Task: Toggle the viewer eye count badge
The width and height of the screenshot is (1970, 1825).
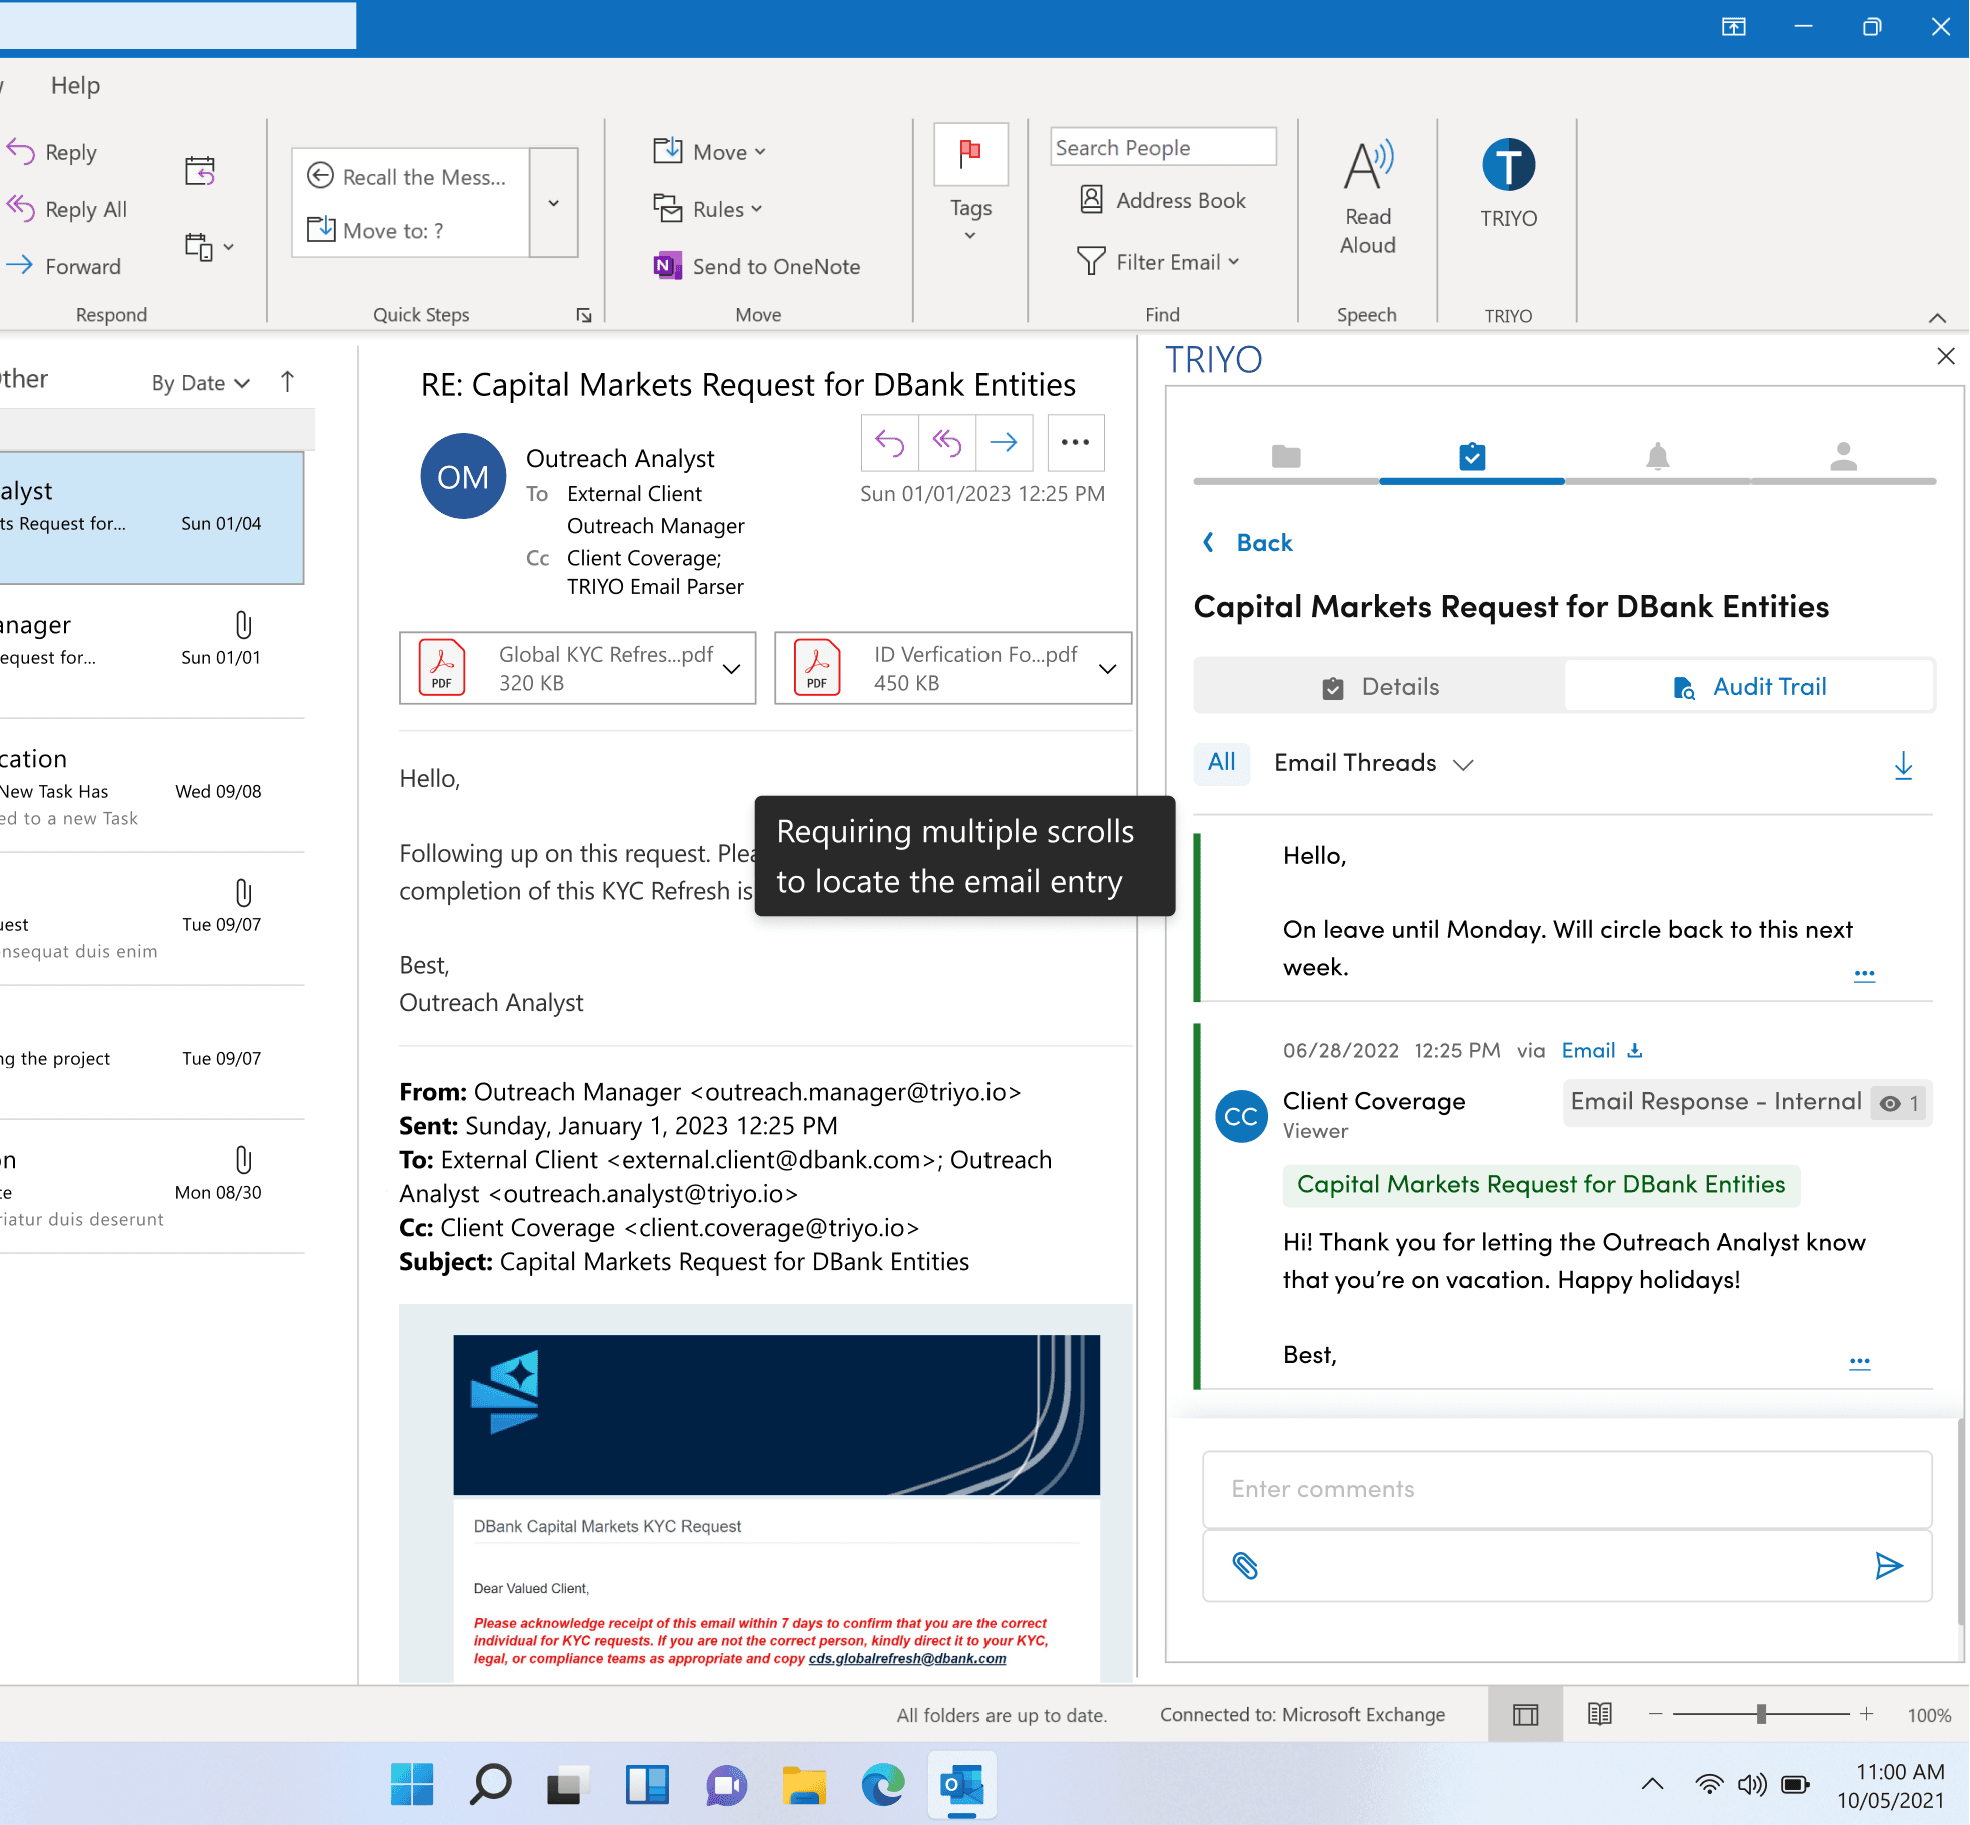Action: click(x=1899, y=1103)
